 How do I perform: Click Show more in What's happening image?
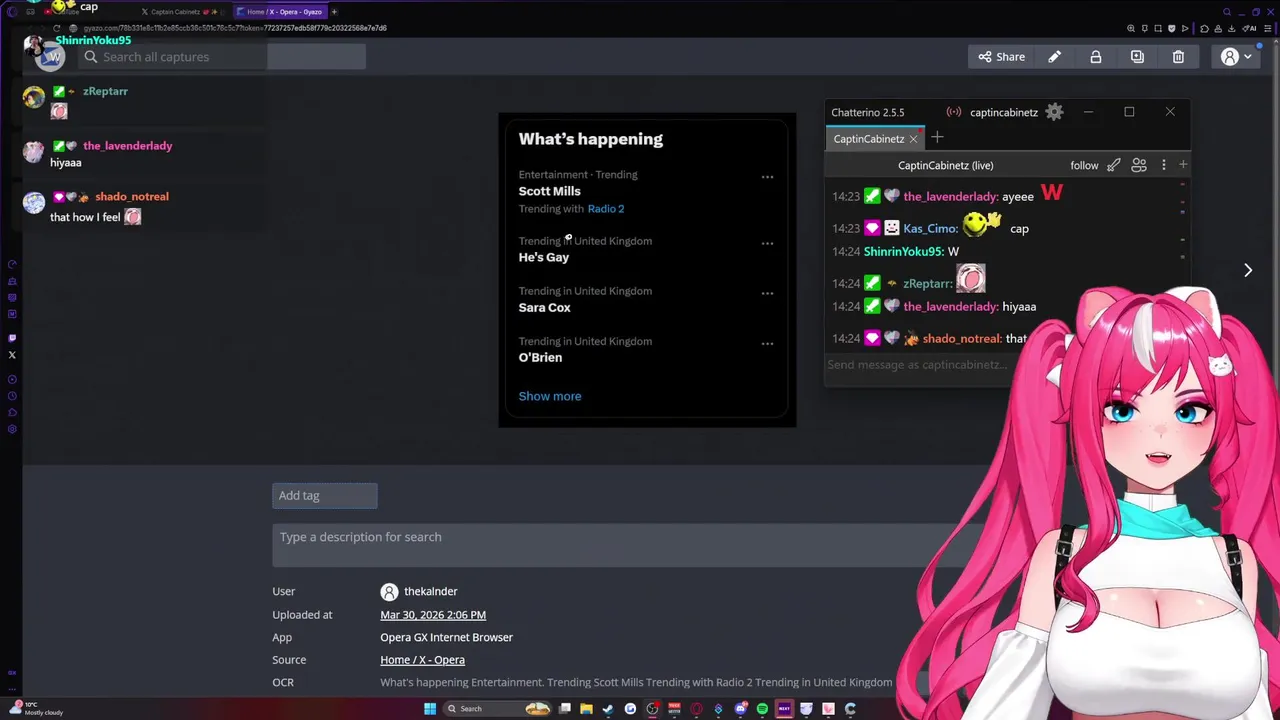point(550,396)
